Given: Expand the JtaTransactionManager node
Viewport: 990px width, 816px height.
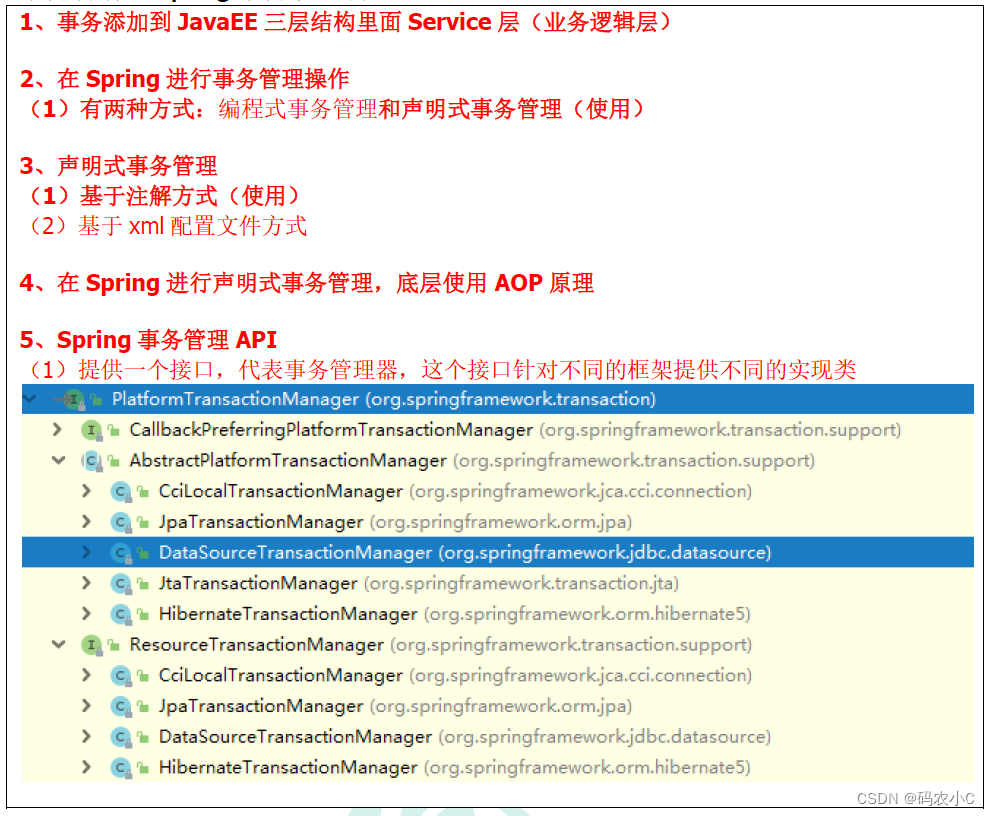Looking at the screenshot, I should (86, 583).
